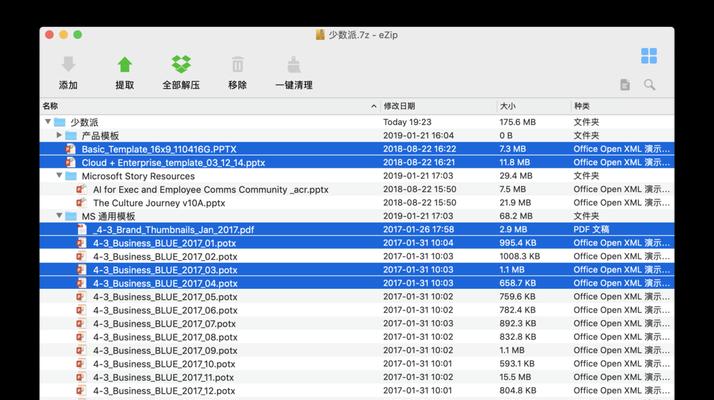Viewport: 714px width, 400px height.
Task: Click the PDF 文稿 kind cell
Action: tap(591, 229)
